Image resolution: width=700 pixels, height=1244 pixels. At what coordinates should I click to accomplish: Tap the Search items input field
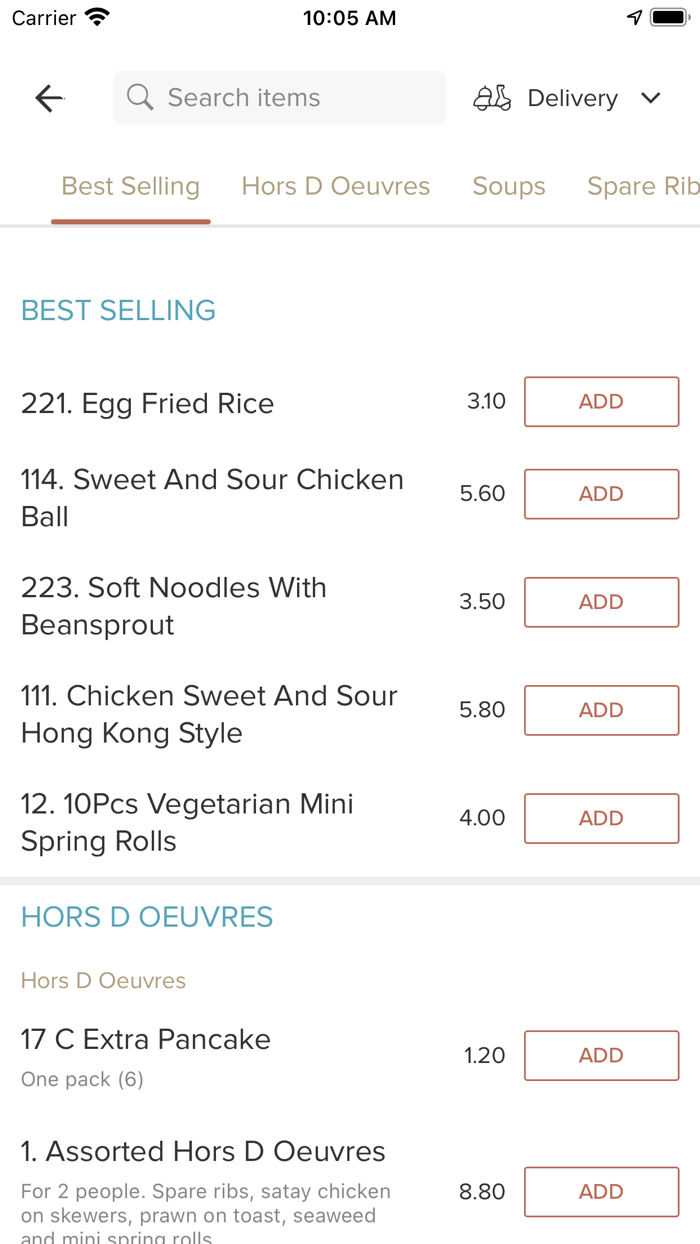(279, 97)
